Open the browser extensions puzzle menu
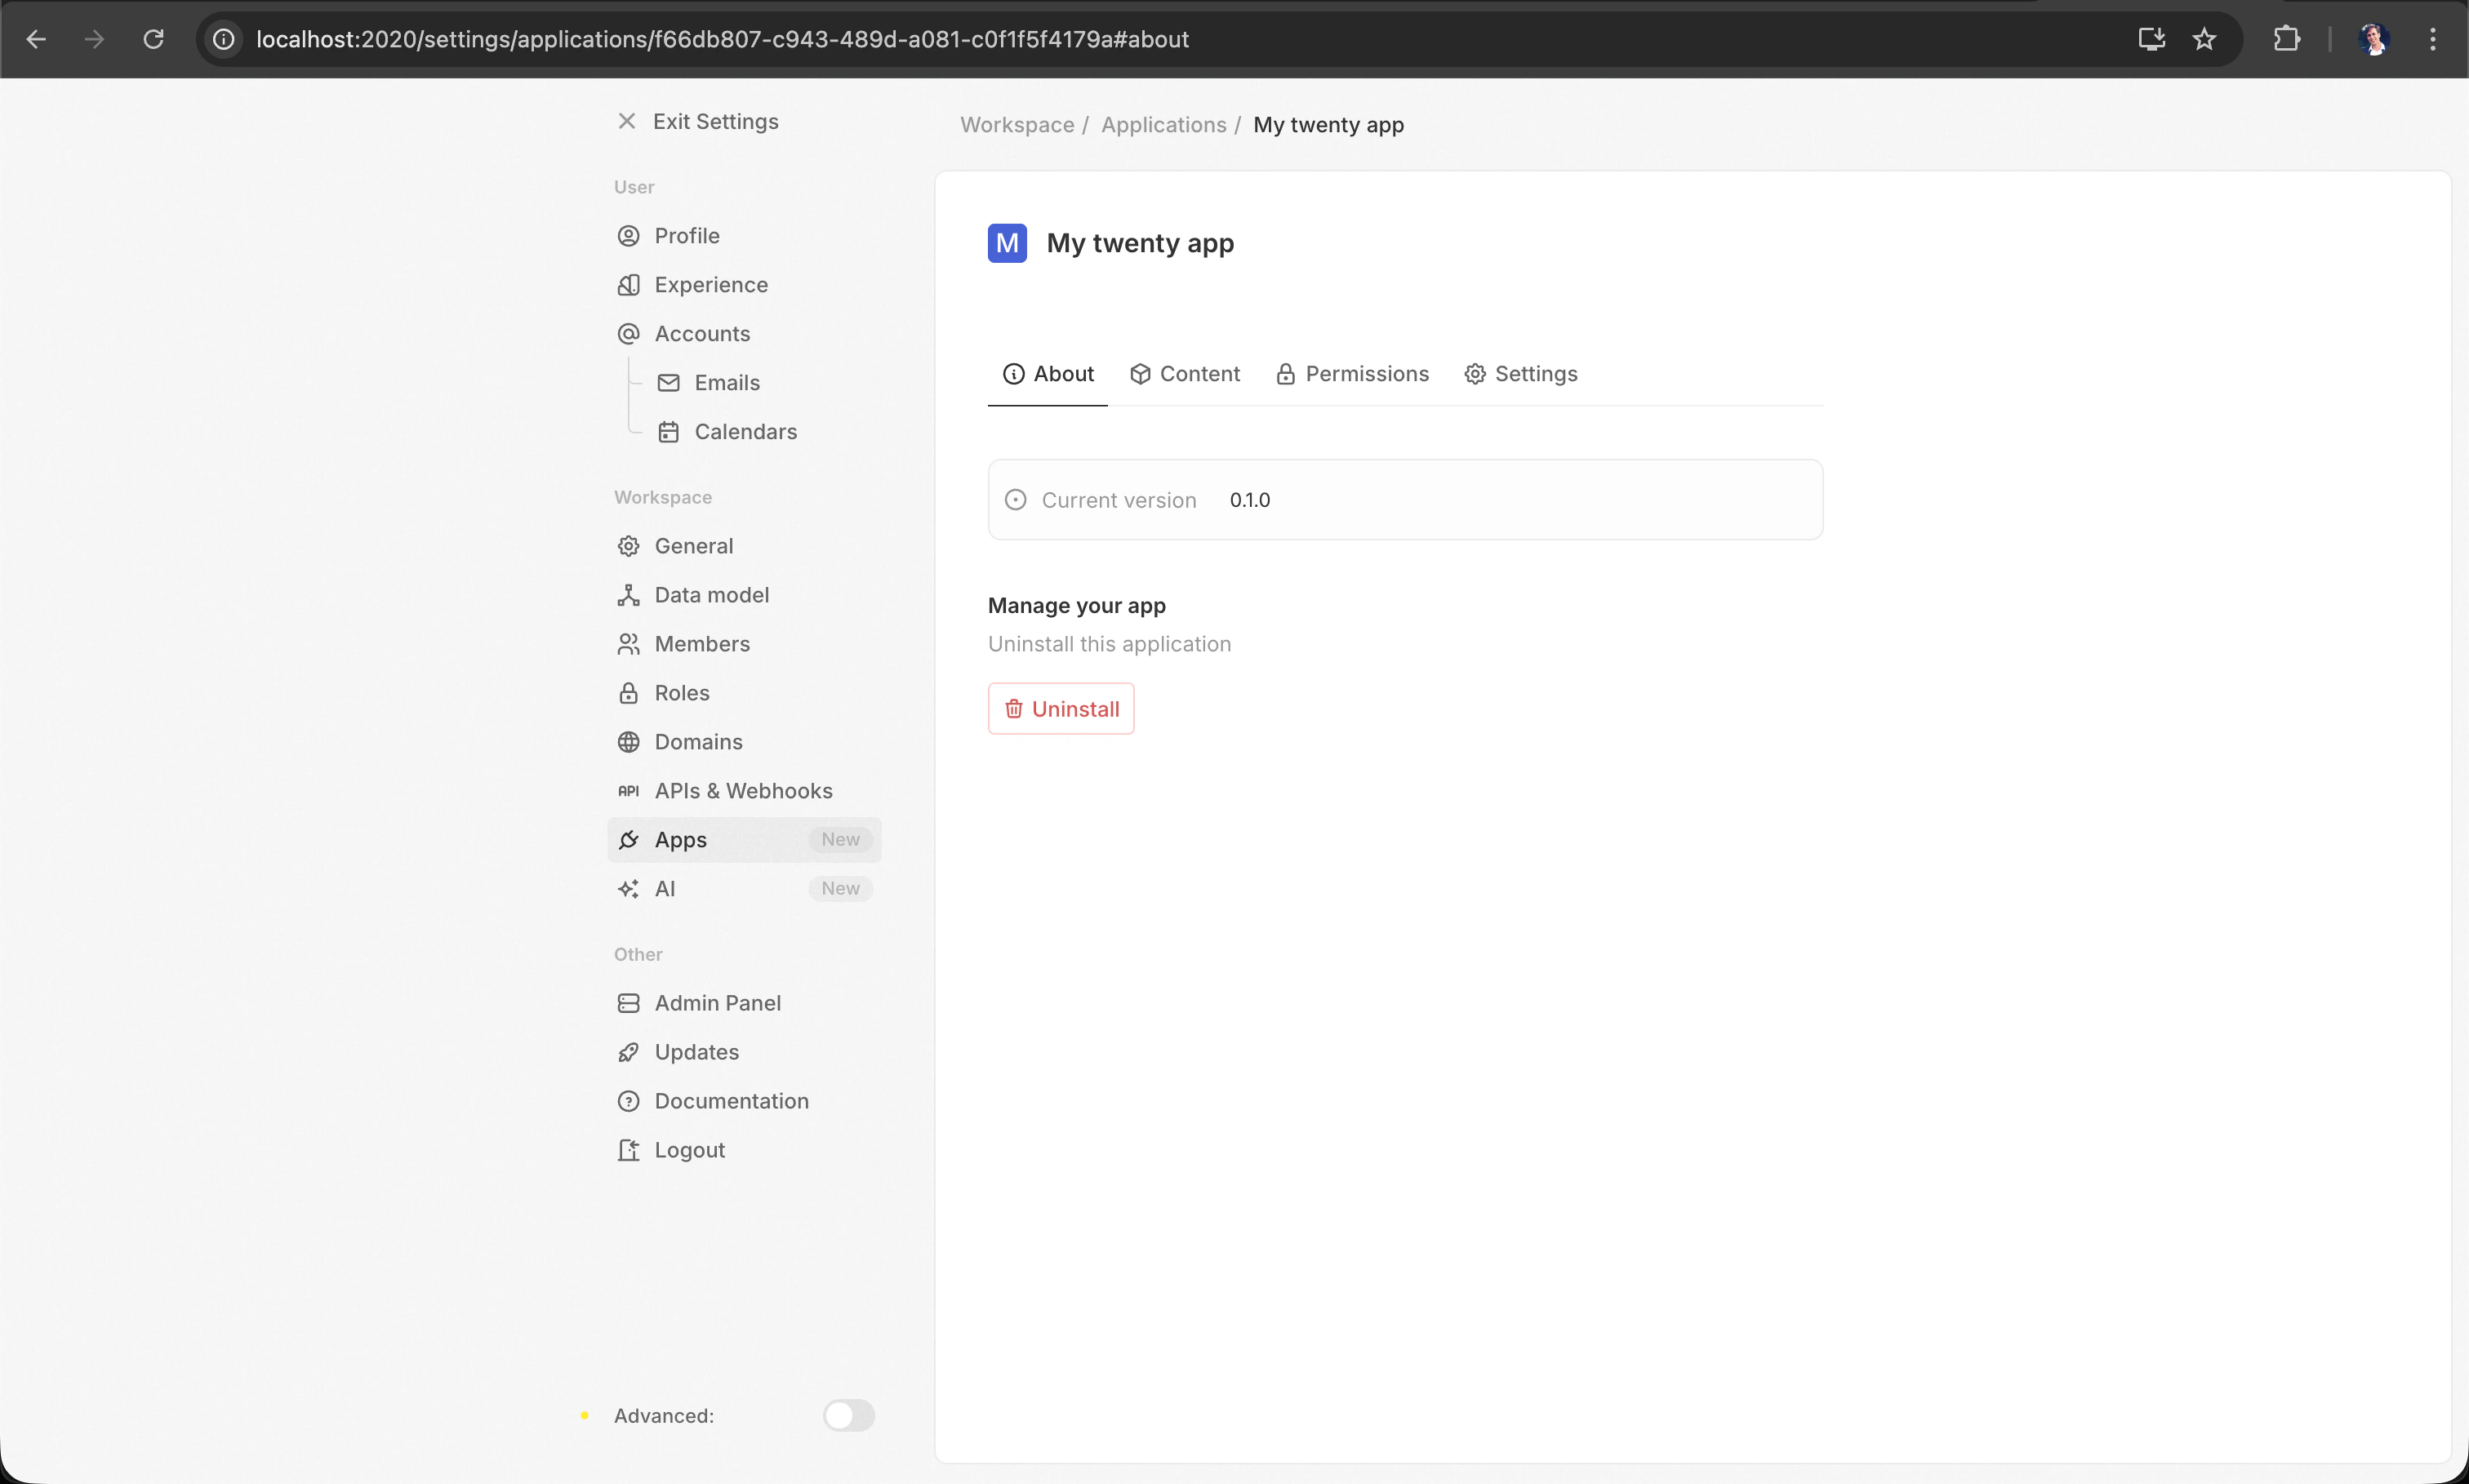This screenshot has height=1484, width=2469. coord(2287,39)
